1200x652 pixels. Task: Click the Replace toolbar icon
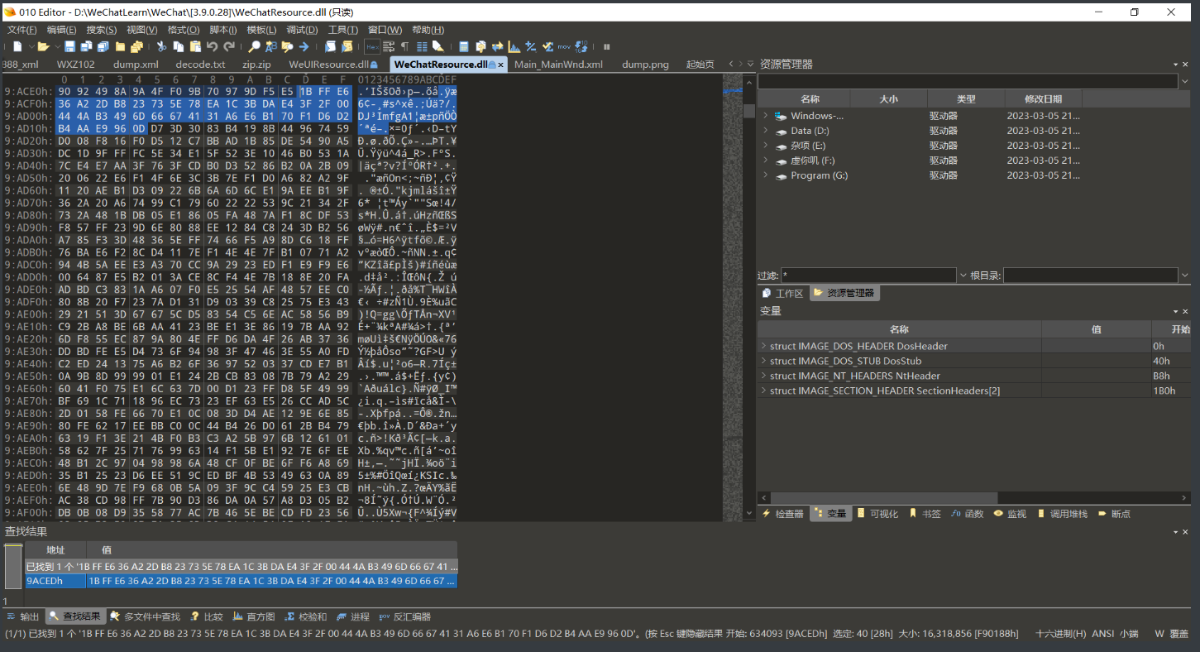271,46
